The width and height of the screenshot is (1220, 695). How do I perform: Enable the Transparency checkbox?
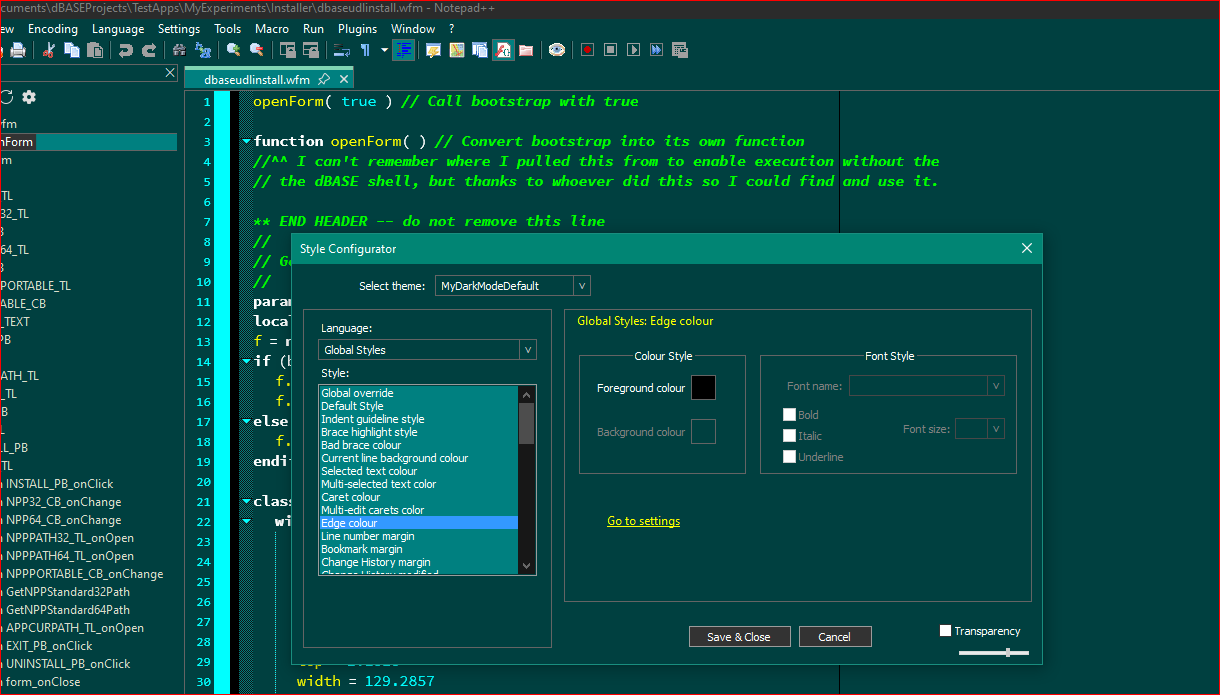[946, 631]
